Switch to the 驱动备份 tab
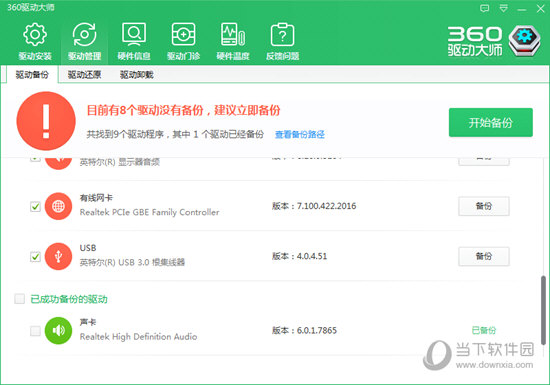 (x=32, y=75)
